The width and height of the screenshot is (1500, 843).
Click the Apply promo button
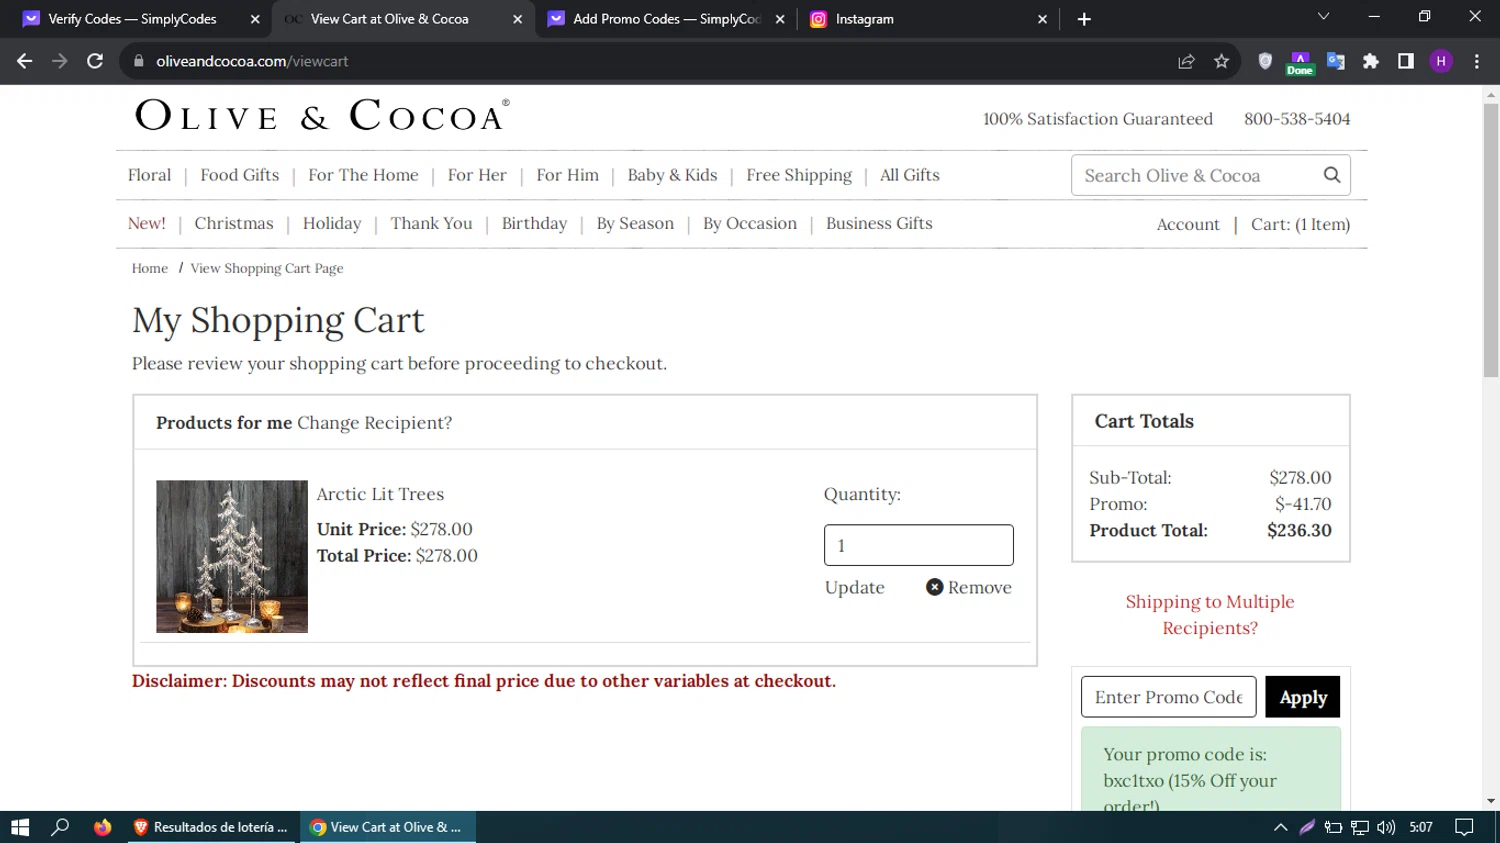pyautogui.click(x=1302, y=697)
